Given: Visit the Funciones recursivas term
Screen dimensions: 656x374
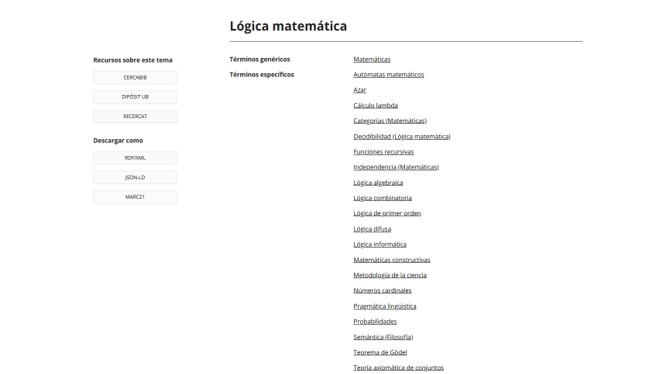Looking at the screenshot, I should tap(383, 152).
